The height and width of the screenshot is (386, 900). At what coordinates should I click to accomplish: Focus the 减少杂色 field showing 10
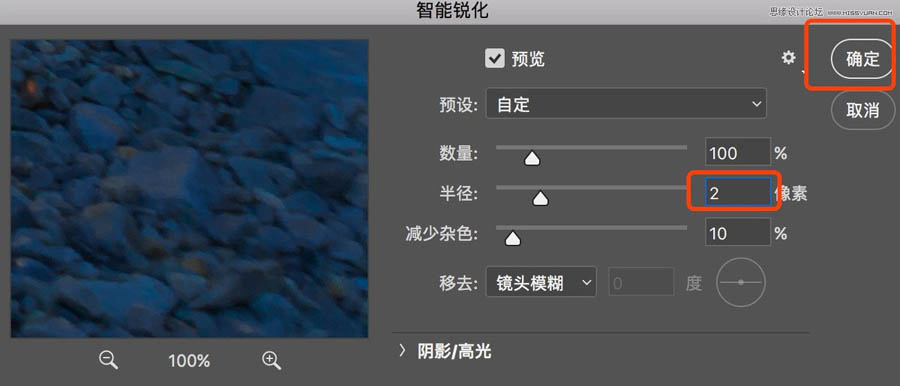click(738, 233)
